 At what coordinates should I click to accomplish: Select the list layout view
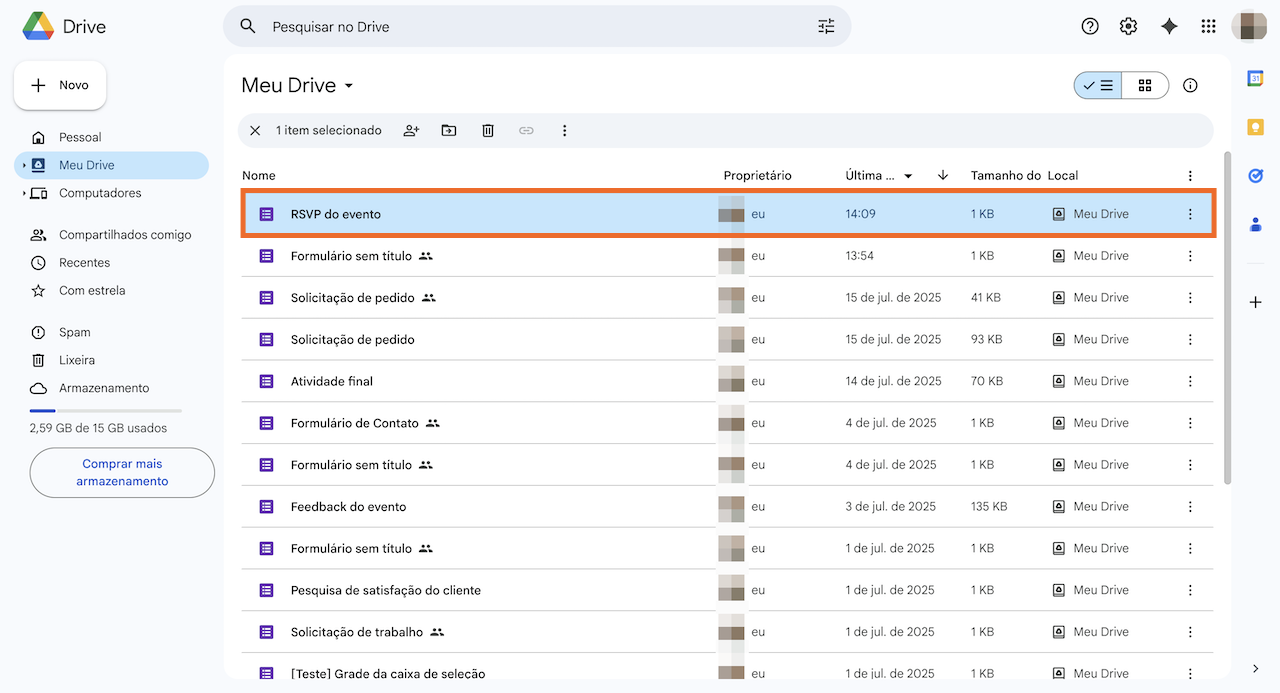(x=1098, y=86)
